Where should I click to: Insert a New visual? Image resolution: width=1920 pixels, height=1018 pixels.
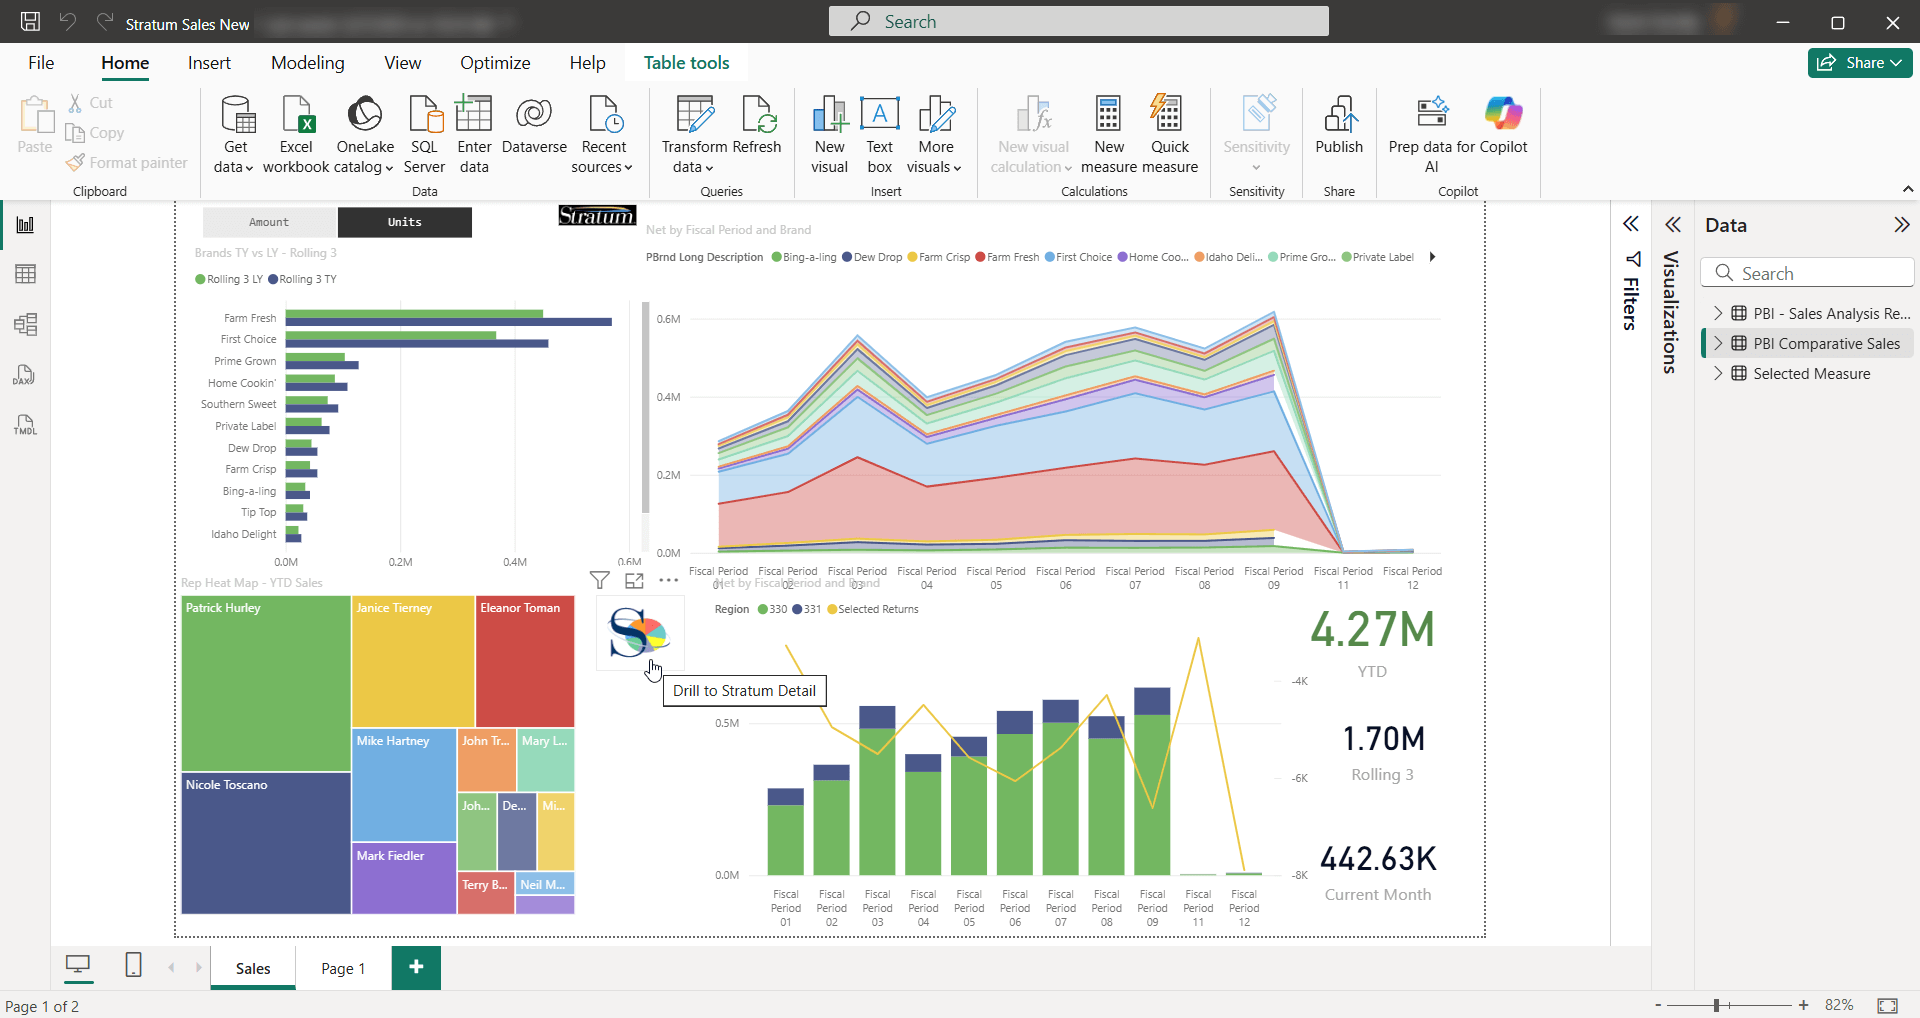829,135
